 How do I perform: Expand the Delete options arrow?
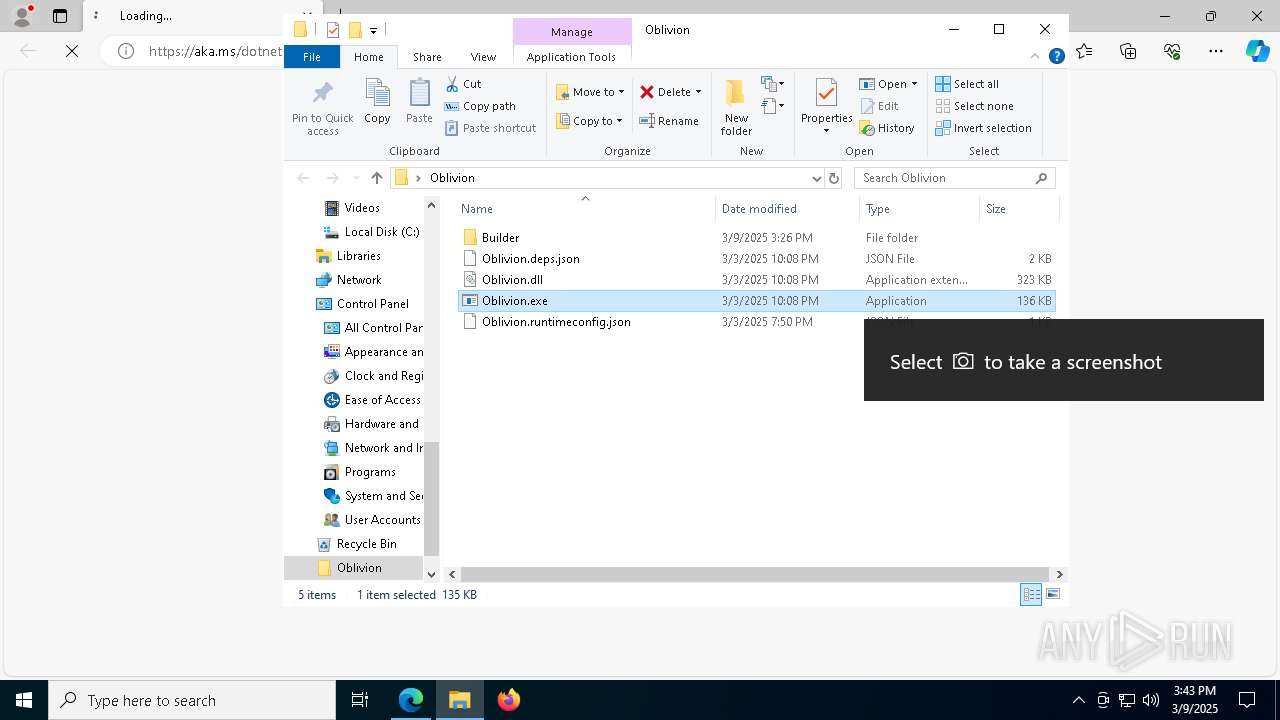coord(698,92)
